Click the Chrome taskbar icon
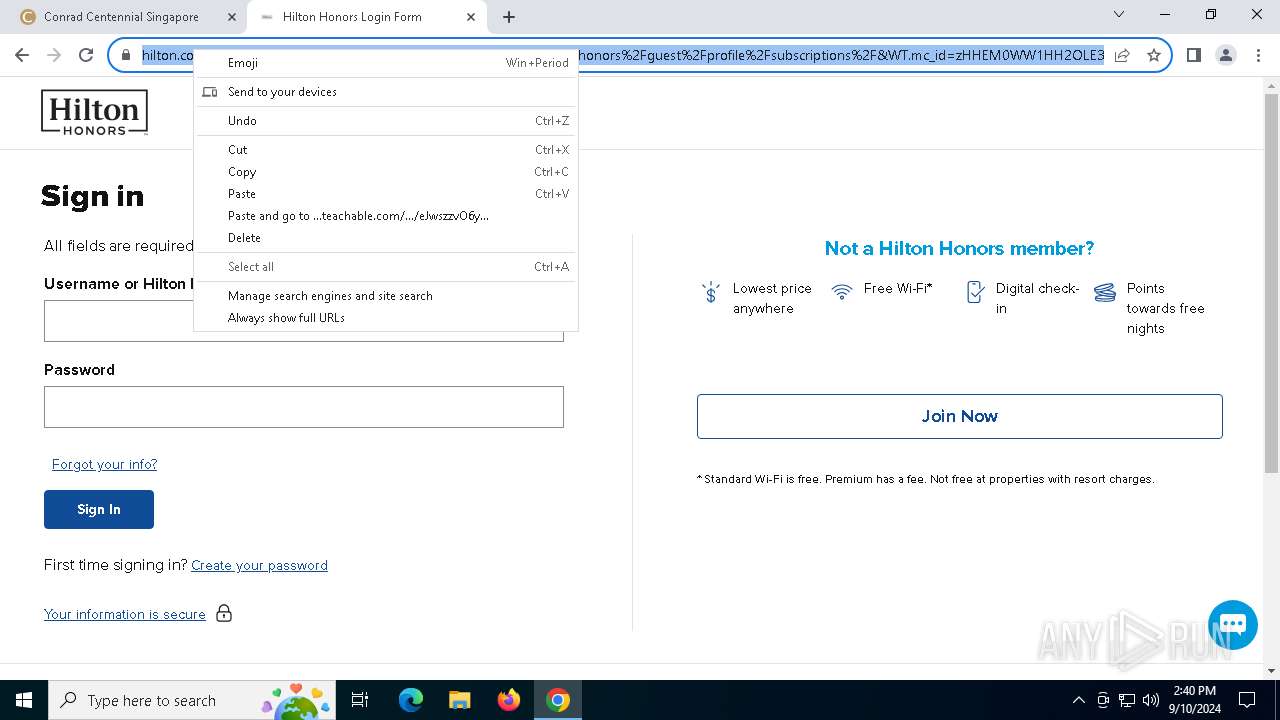1280x720 pixels. 558,700
